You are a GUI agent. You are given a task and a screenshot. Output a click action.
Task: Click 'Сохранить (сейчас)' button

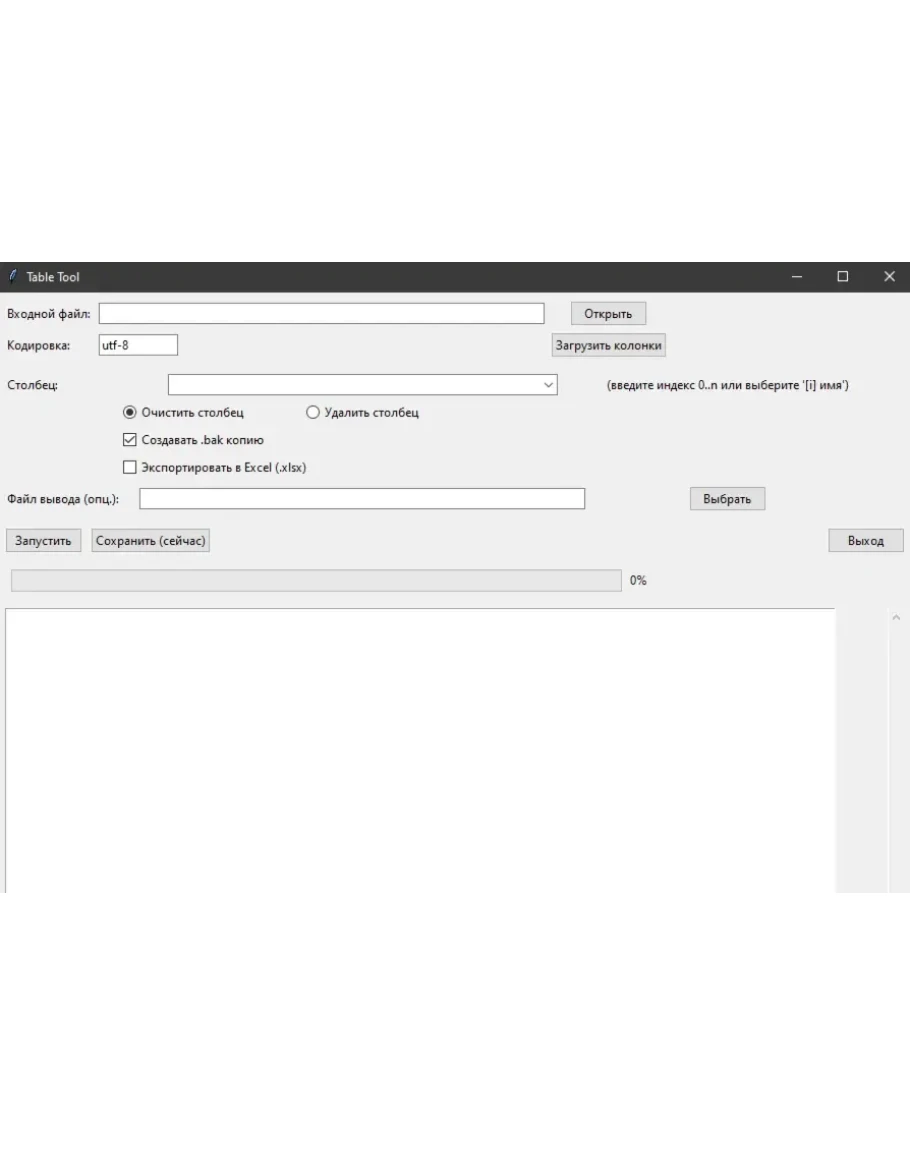click(x=150, y=541)
